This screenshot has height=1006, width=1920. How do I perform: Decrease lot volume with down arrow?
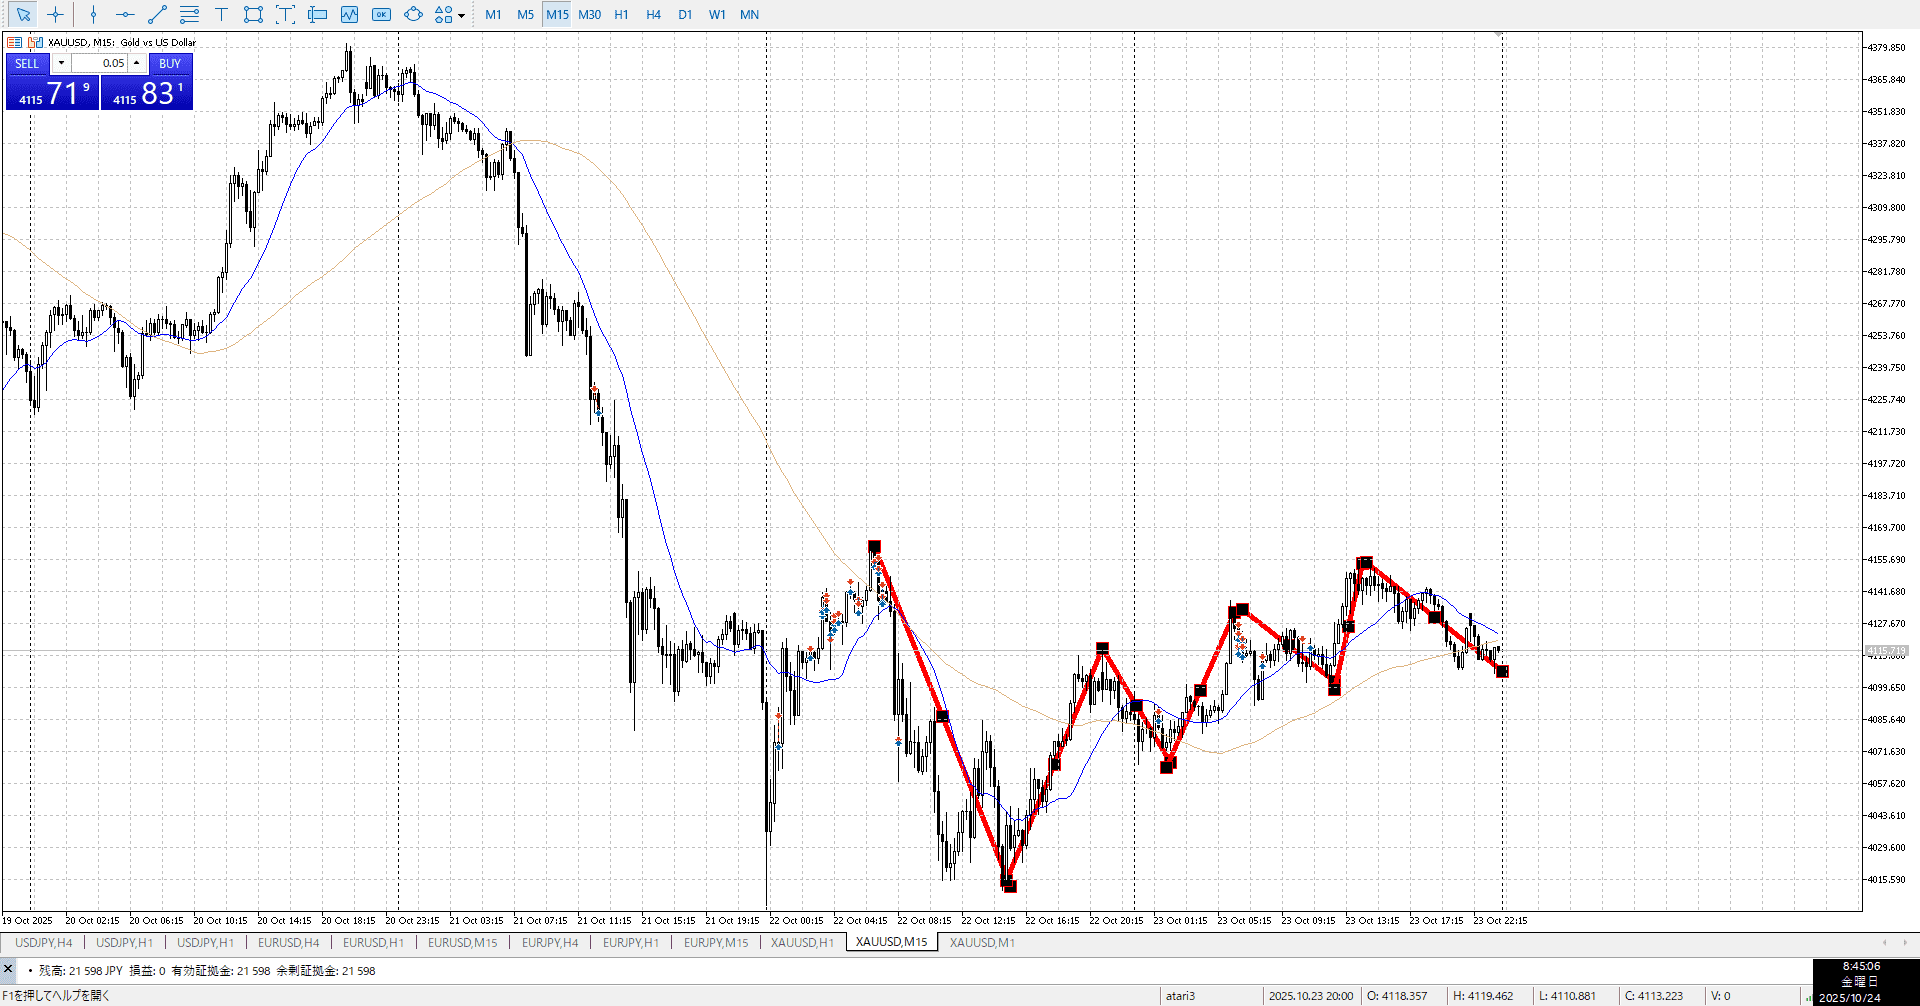61,63
